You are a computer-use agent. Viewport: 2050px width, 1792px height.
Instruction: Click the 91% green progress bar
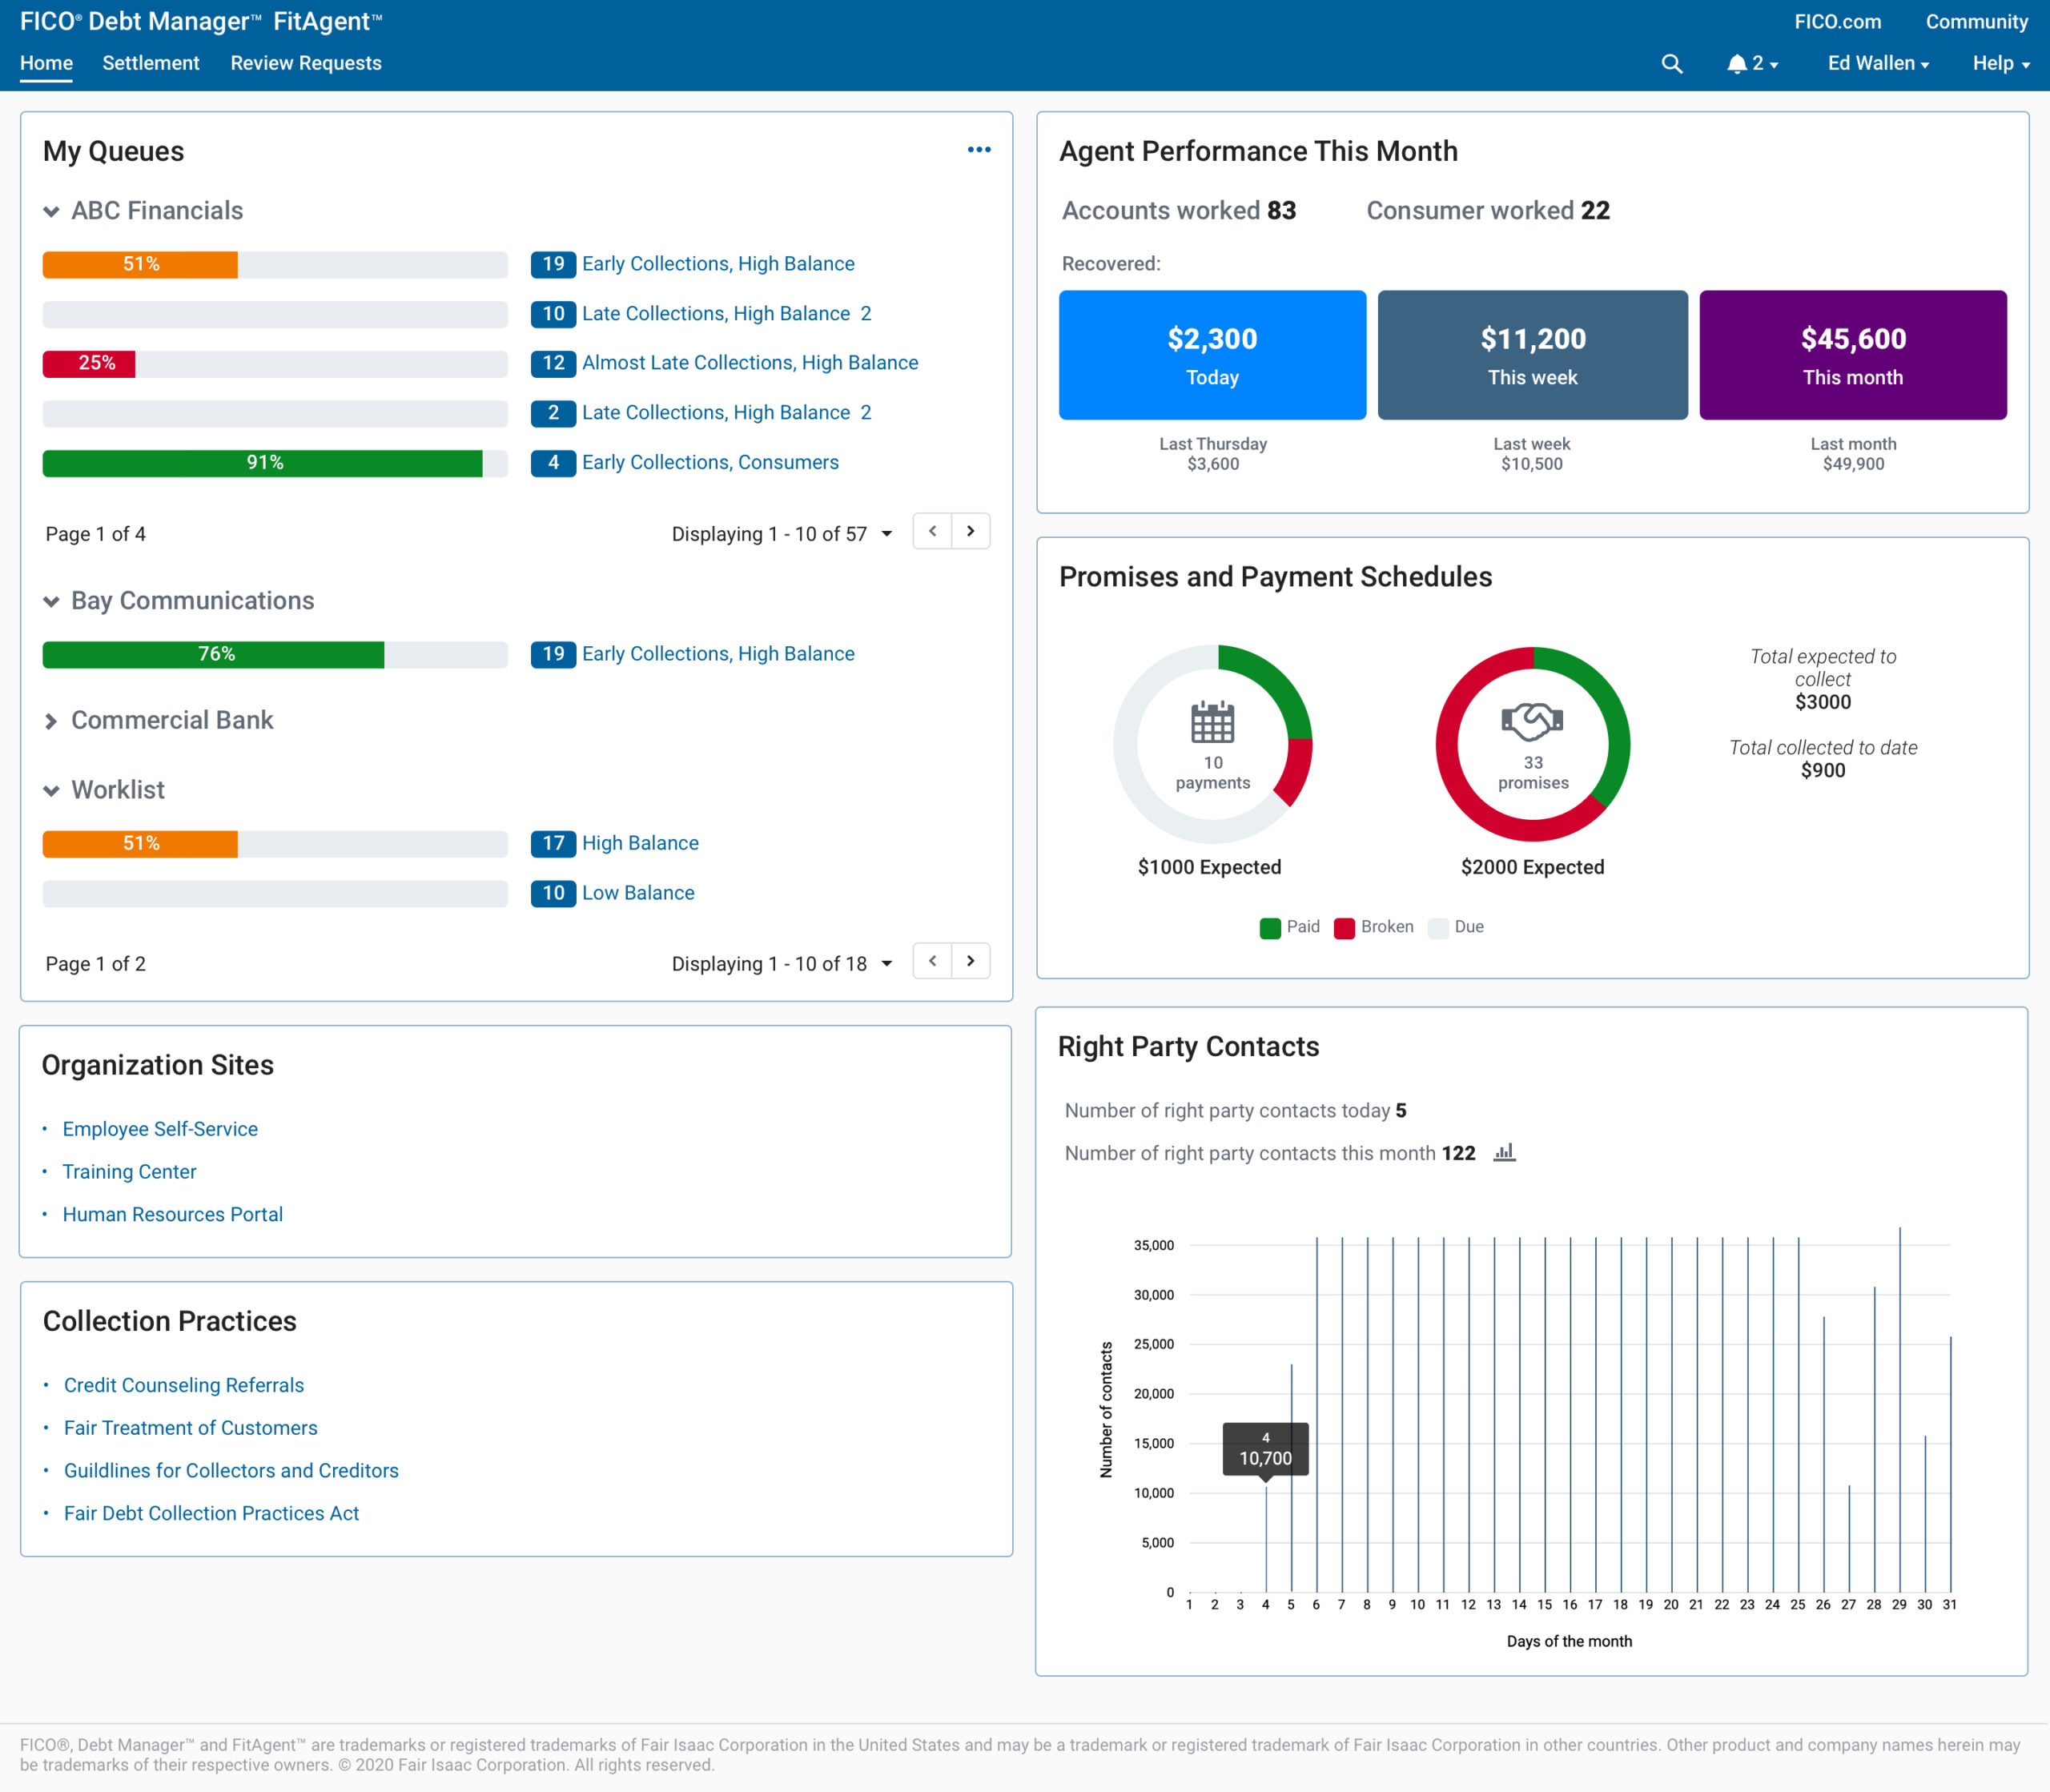[x=262, y=463]
